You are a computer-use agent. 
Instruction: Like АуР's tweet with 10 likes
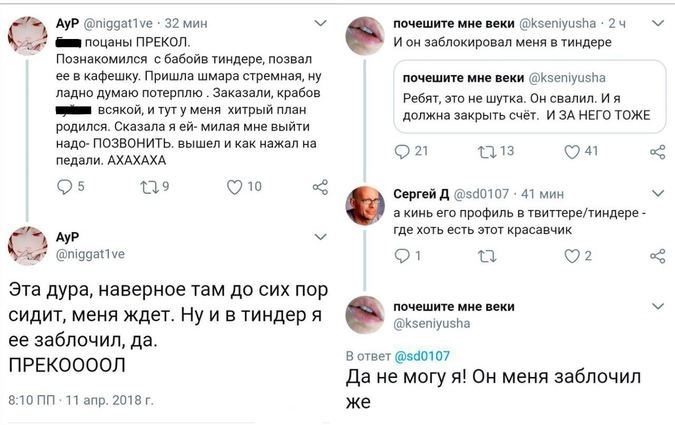pos(235,186)
